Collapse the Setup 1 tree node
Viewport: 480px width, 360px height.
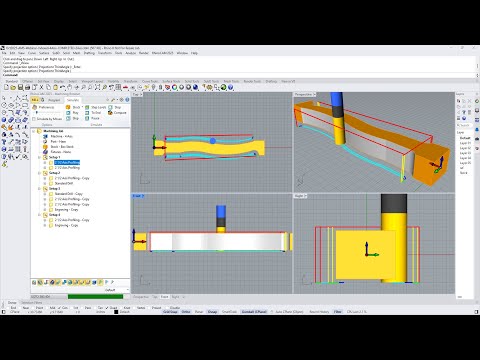click(x=39, y=157)
